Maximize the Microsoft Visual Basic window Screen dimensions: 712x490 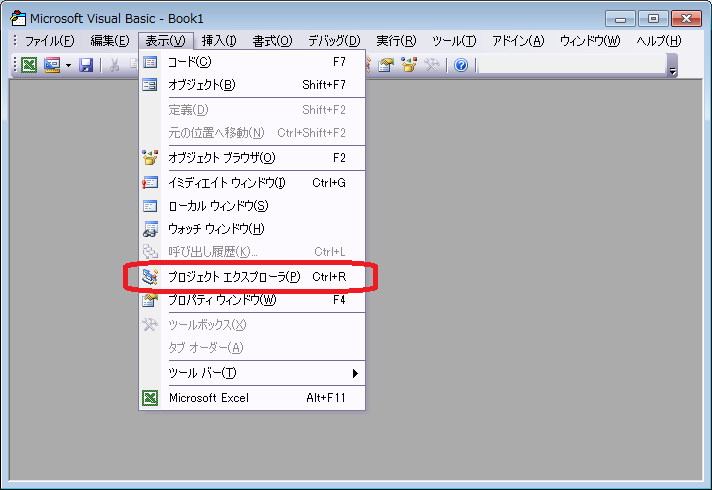pos(653,19)
